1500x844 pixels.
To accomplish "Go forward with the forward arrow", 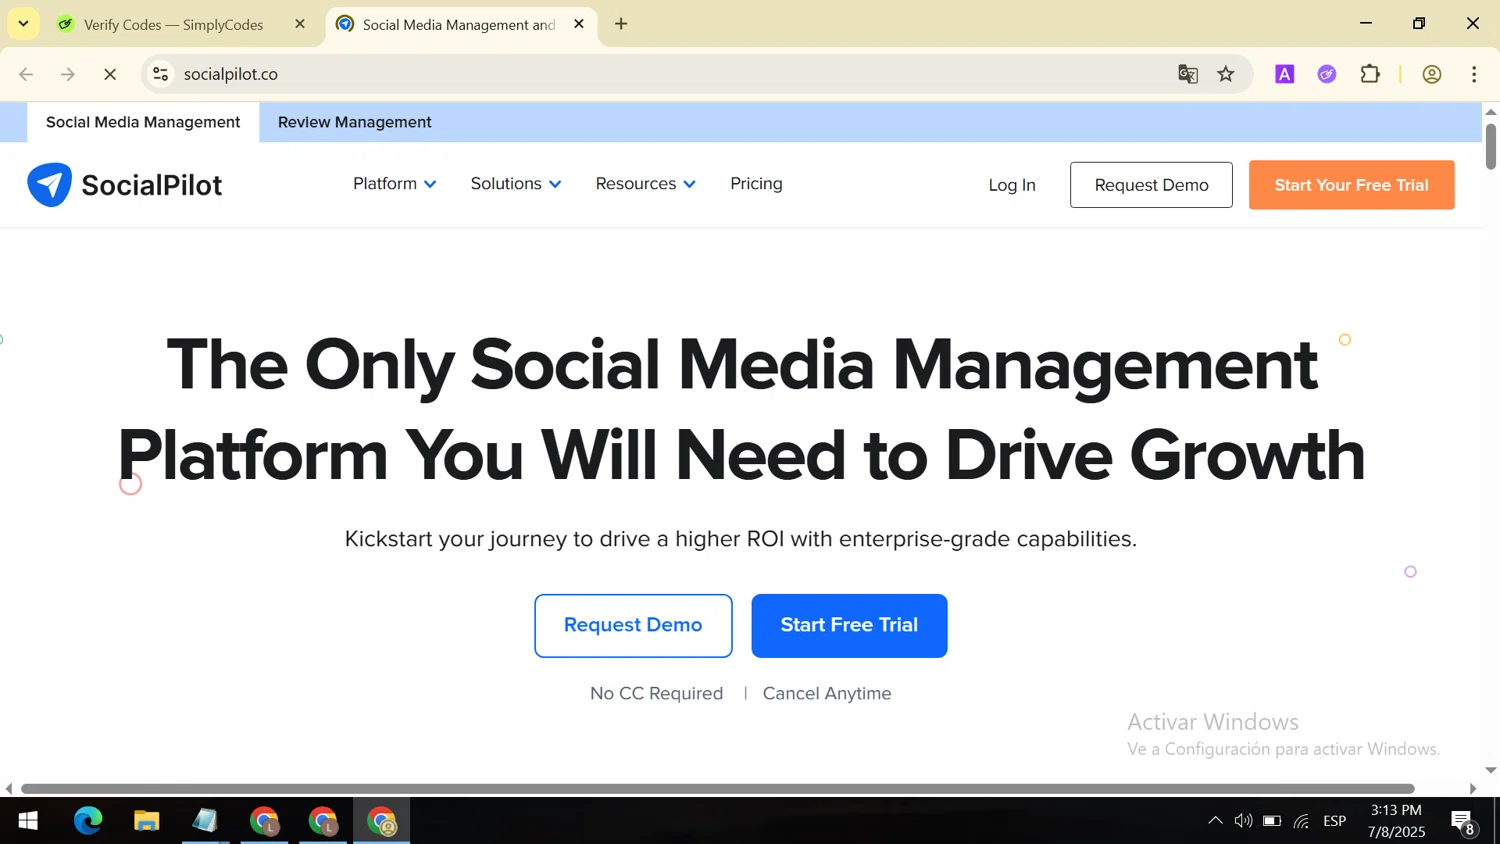I will [68, 74].
